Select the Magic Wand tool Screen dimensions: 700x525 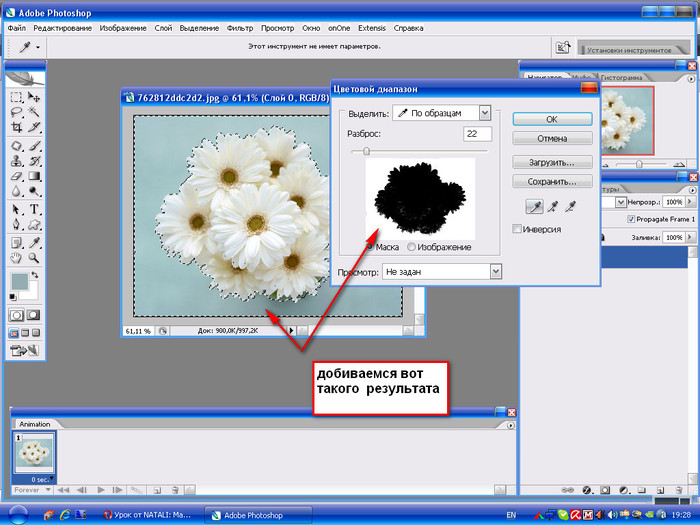[x=34, y=112]
